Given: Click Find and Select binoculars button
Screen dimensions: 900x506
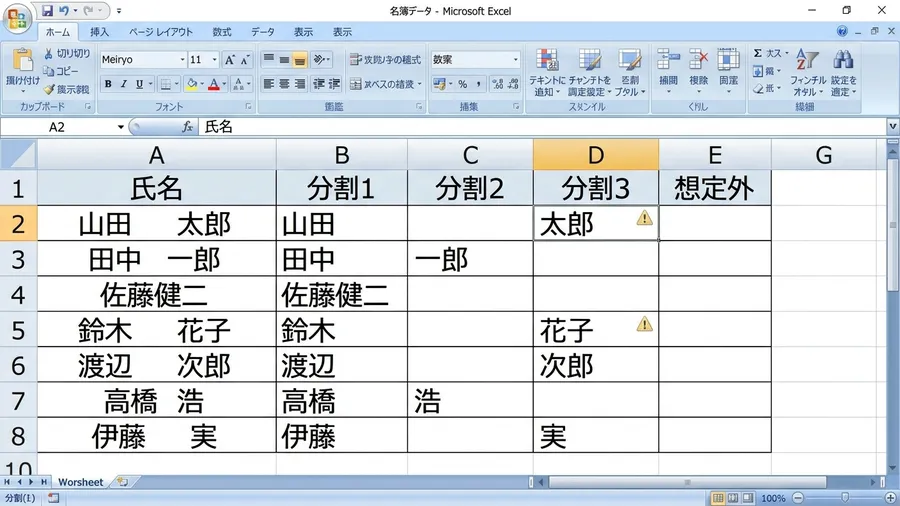Looking at the screenshot, I should [843, 72].
